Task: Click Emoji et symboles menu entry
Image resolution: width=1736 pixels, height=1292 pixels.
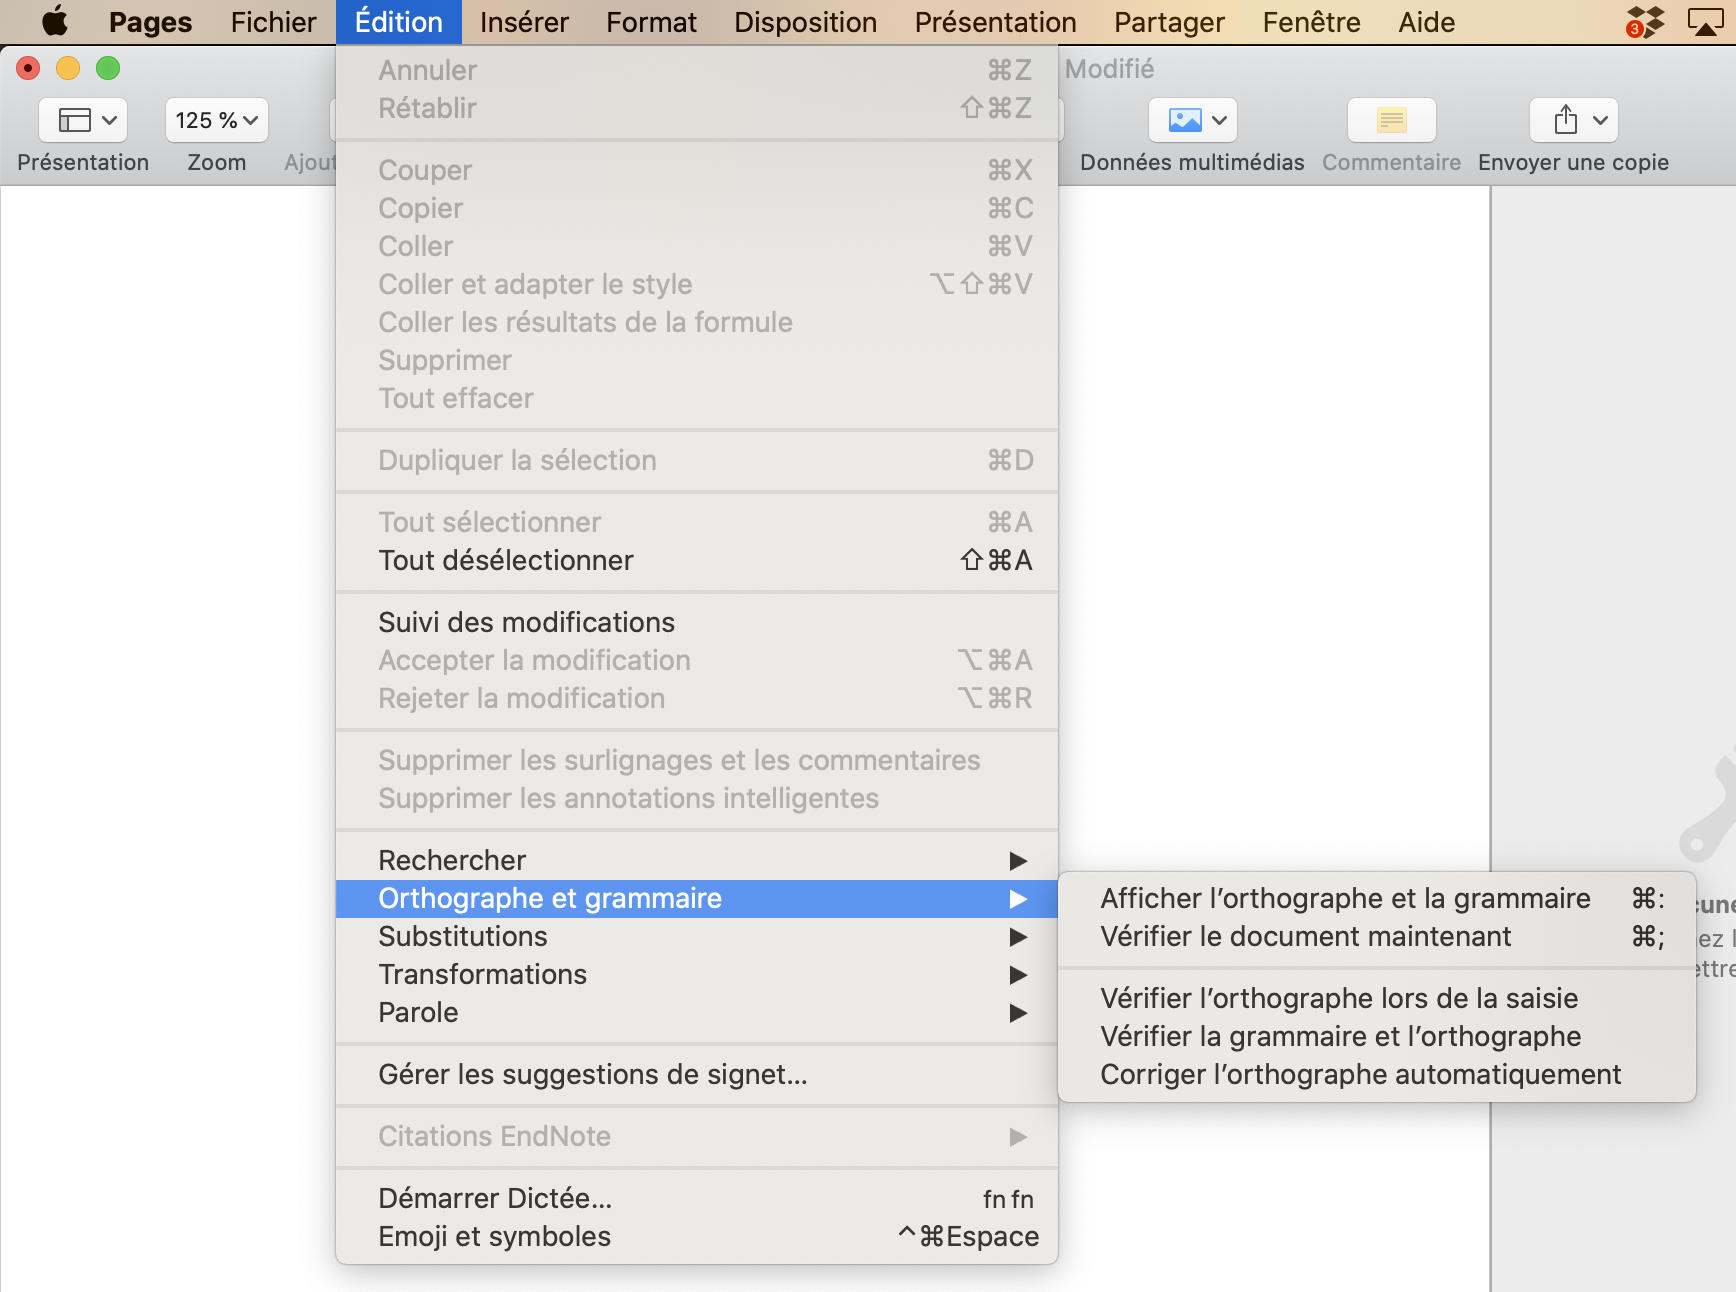Action: [494, 1236]
